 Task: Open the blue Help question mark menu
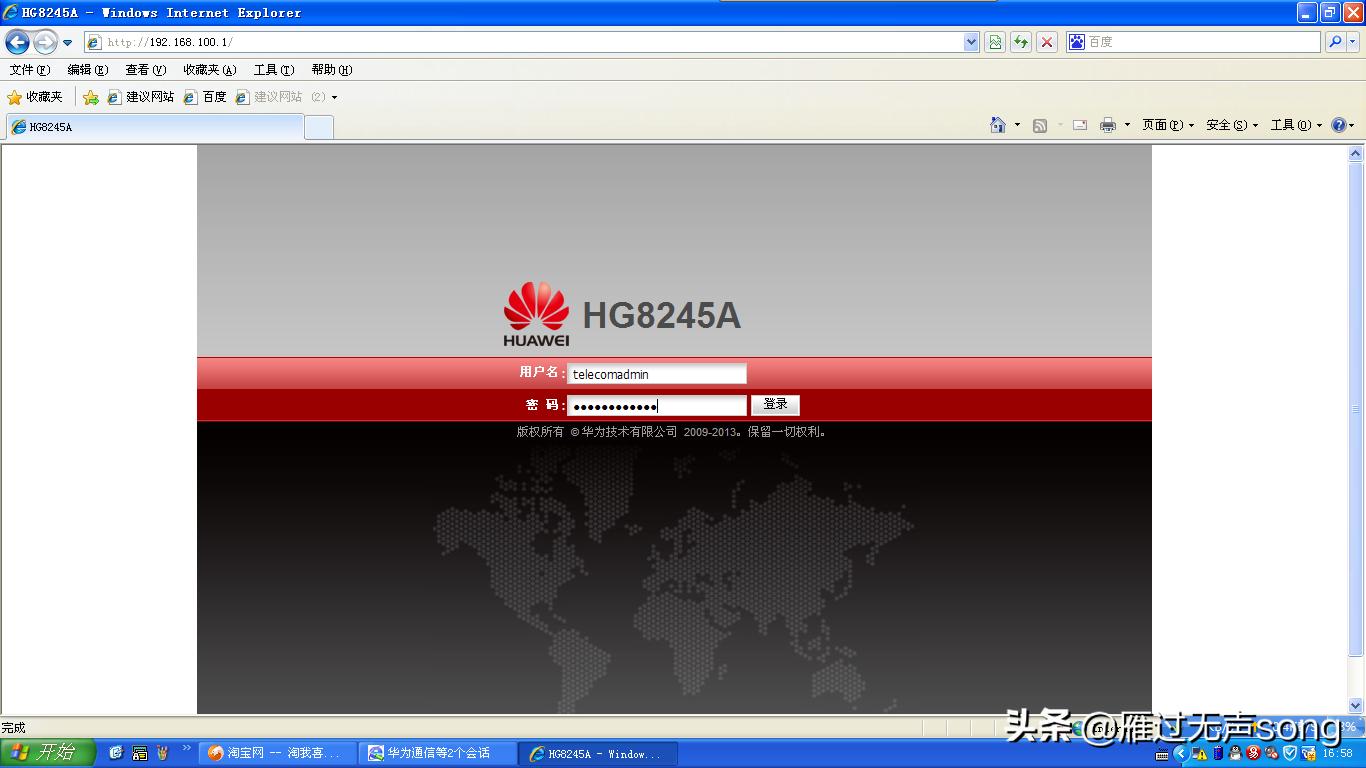click(1342, 125)
